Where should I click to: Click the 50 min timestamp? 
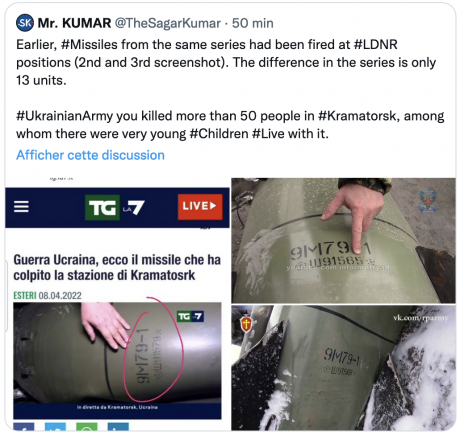(253, 23)
